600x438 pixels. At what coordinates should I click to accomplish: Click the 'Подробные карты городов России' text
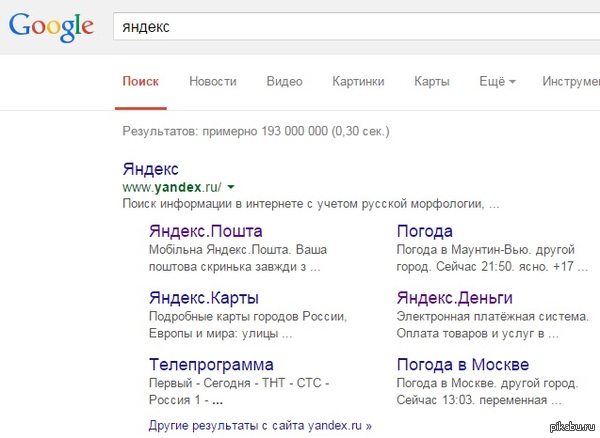tap(248, 325)
